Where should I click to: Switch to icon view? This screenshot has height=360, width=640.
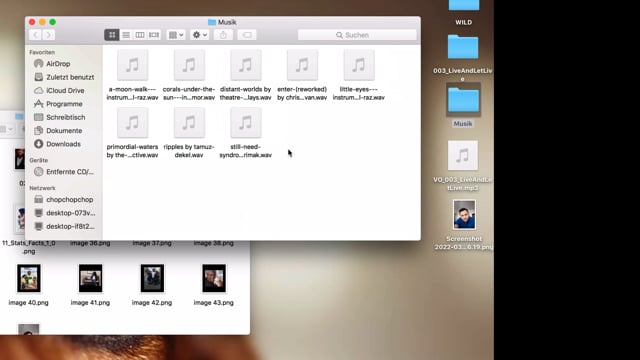click(112, 35)
